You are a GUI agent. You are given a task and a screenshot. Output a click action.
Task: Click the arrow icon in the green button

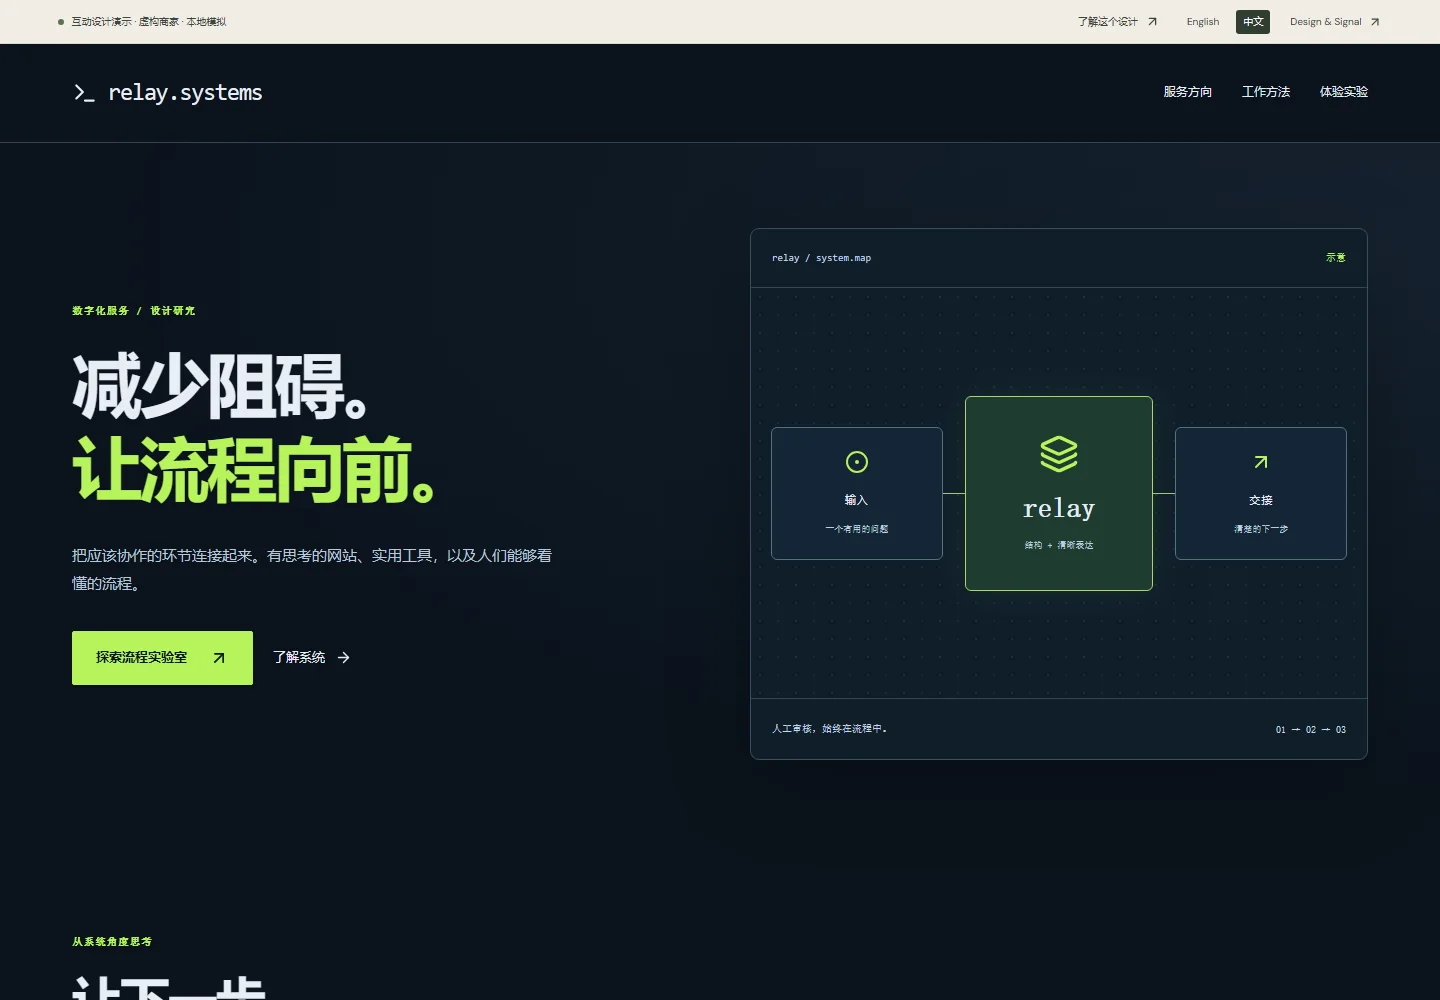click(219, 658)
